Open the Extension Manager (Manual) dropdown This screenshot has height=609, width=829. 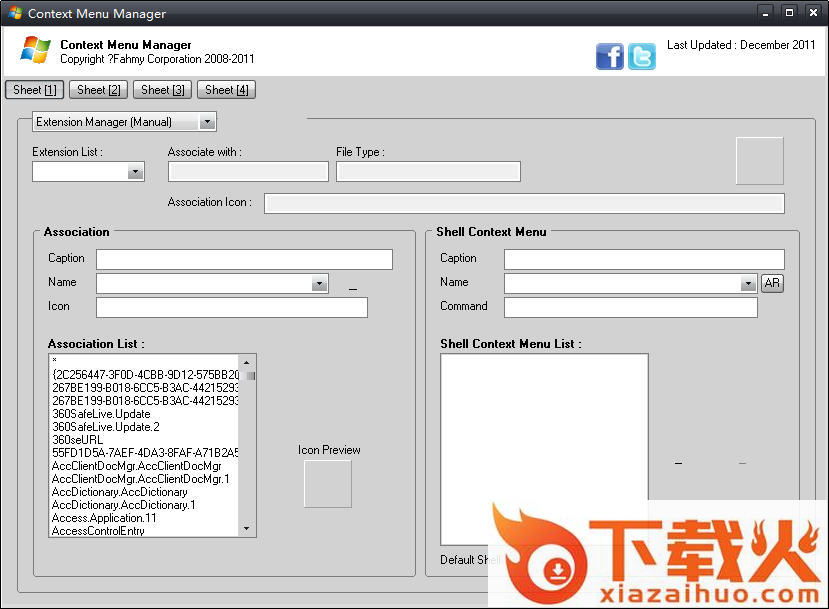click(x=207, y=122)
